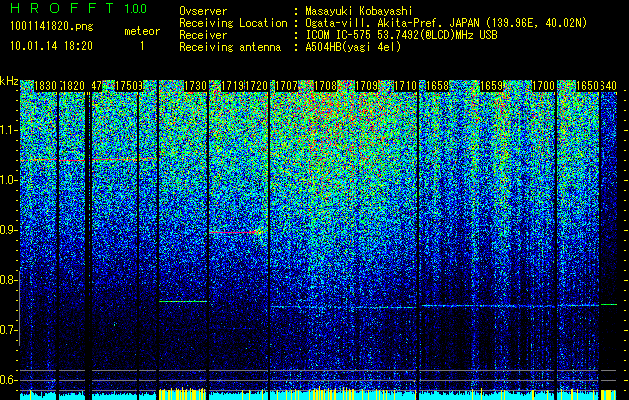Click the red echo trace near 0.9 kHz
The width and height of the screenshot is (629, 400).
pos(235,232)
